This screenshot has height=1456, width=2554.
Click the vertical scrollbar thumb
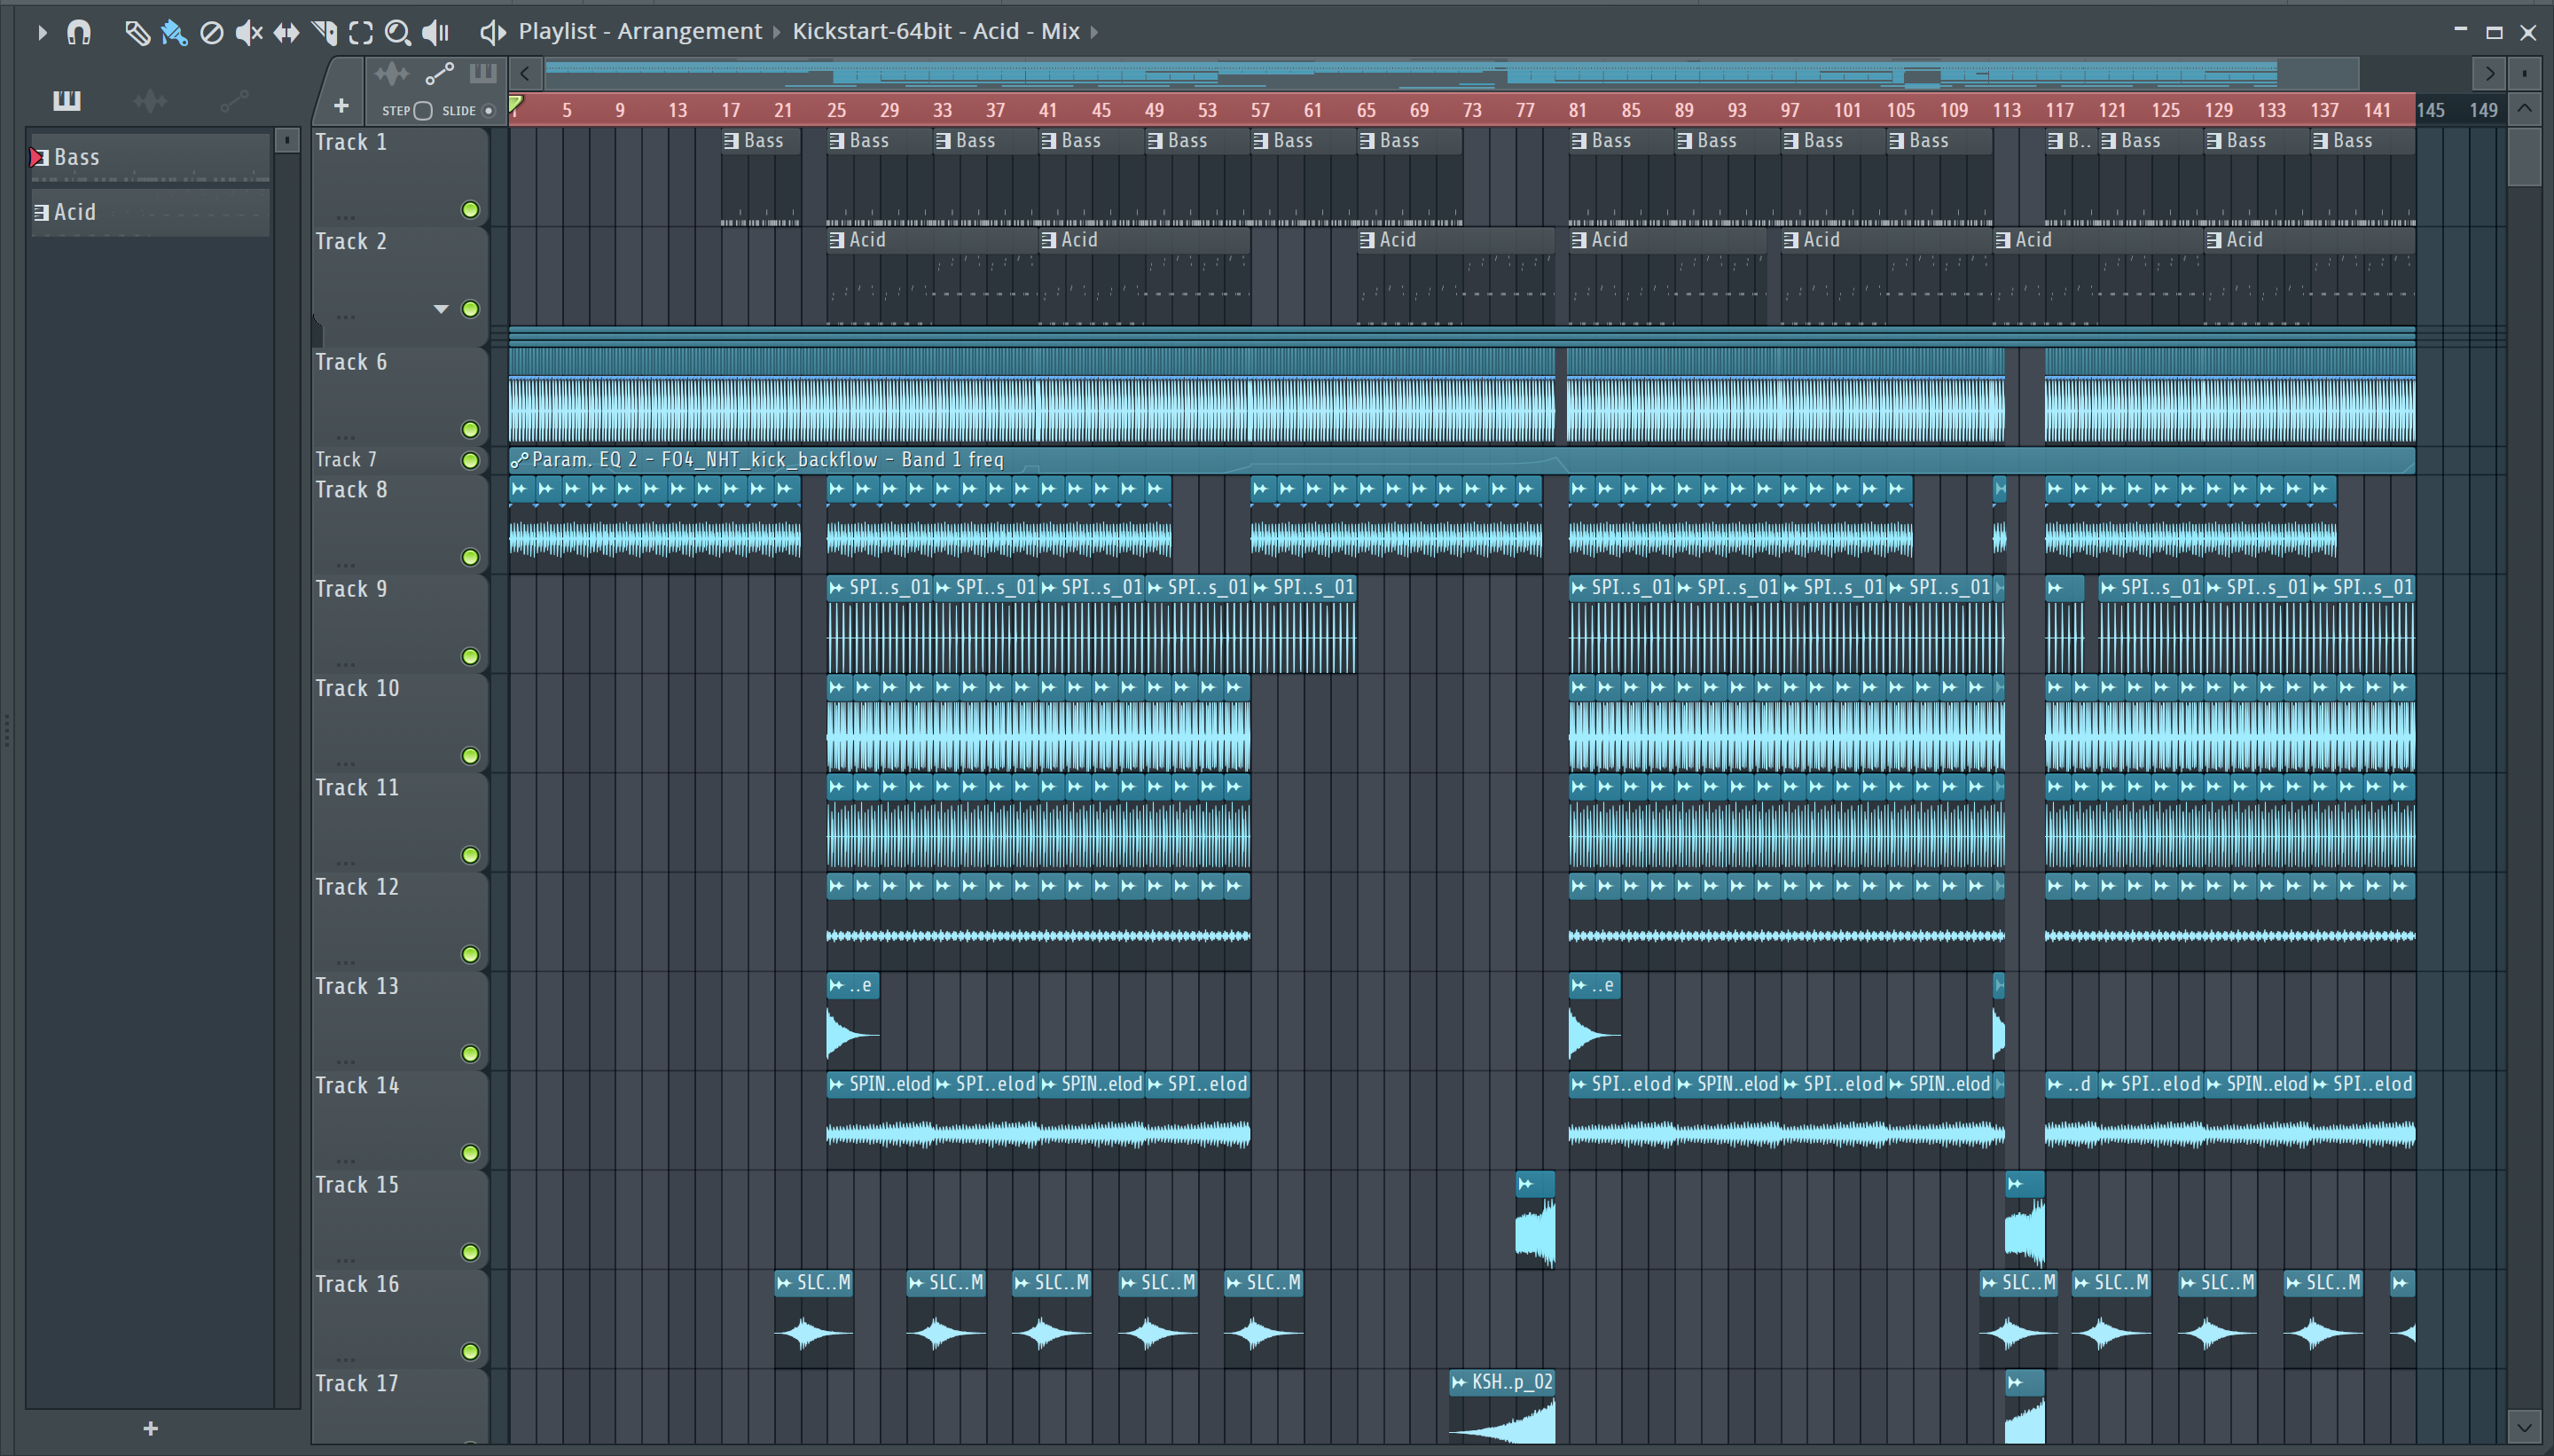[2525, 157]
